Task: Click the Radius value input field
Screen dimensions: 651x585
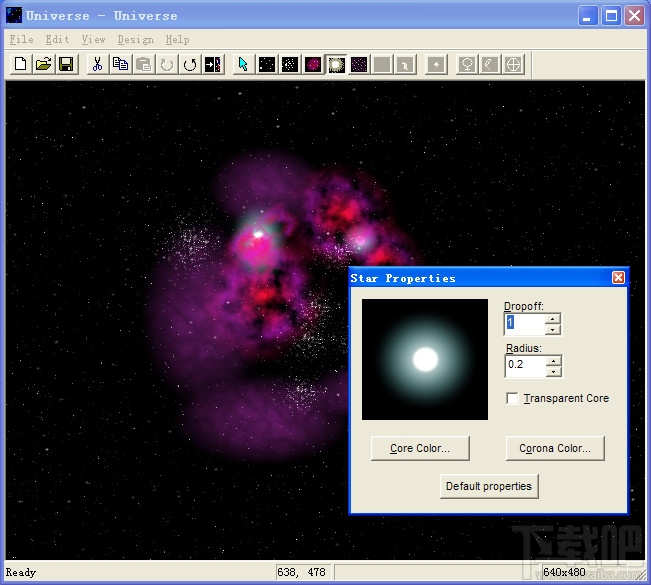Action: (x=525, y=365)
